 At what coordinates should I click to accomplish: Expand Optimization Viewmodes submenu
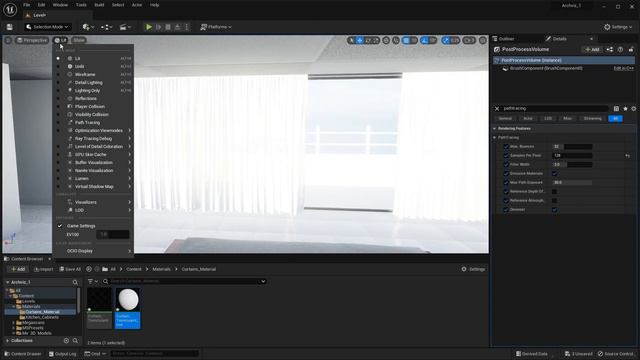(93, 131)
